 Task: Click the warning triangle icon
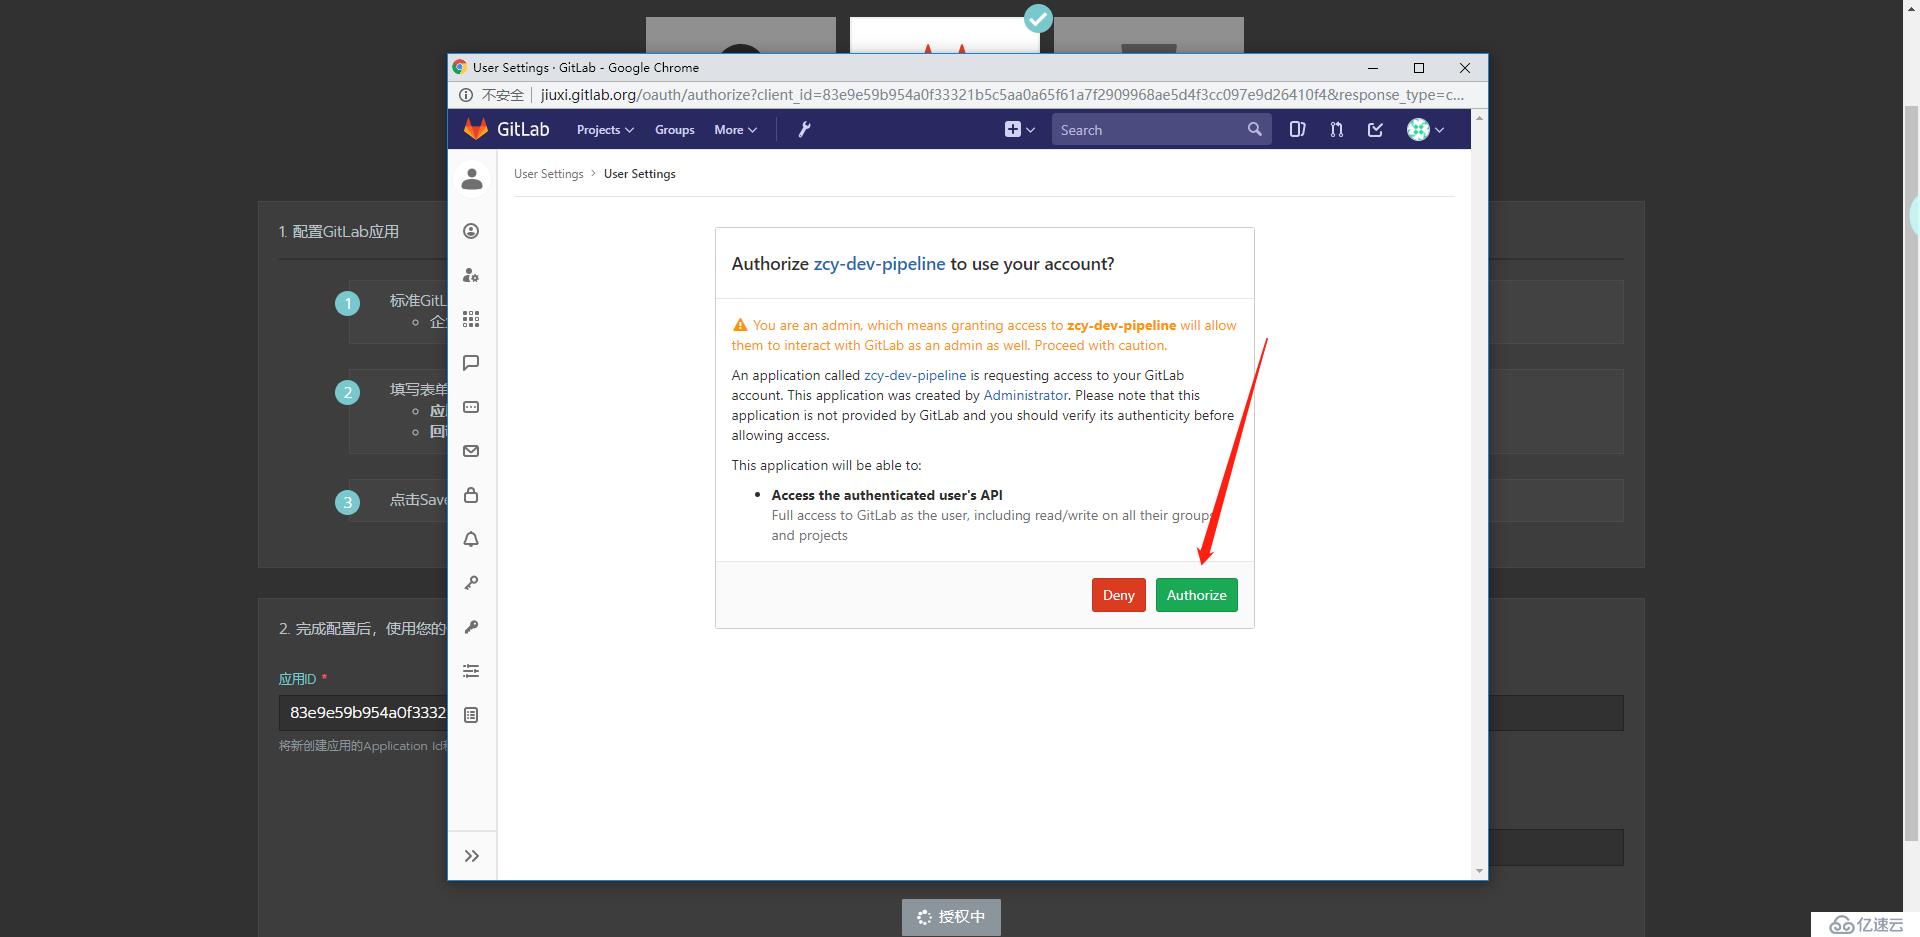pos(740,325)
